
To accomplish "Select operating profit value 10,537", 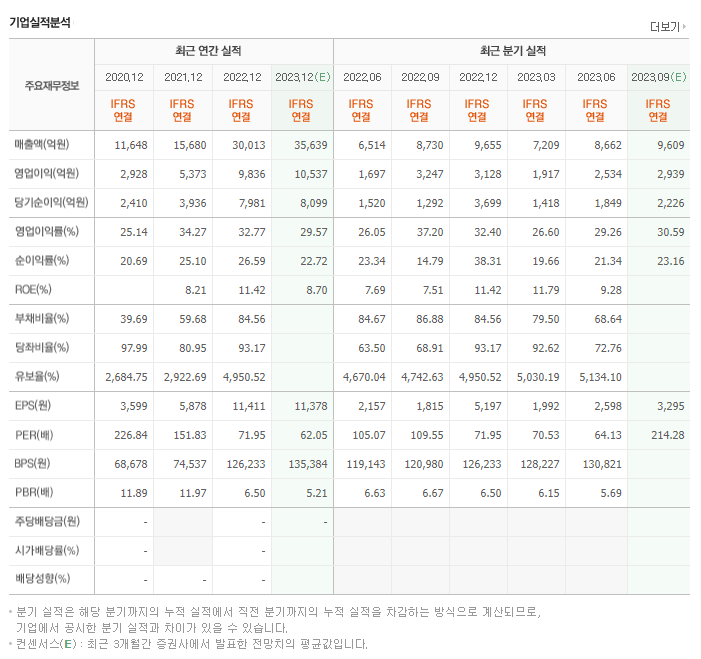I will [x=311, y=174].
